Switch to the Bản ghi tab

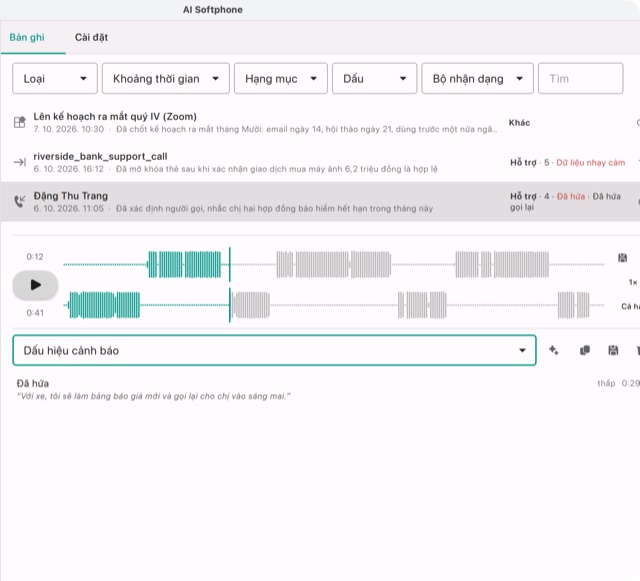pyautogui.click(x=27, y=37)
